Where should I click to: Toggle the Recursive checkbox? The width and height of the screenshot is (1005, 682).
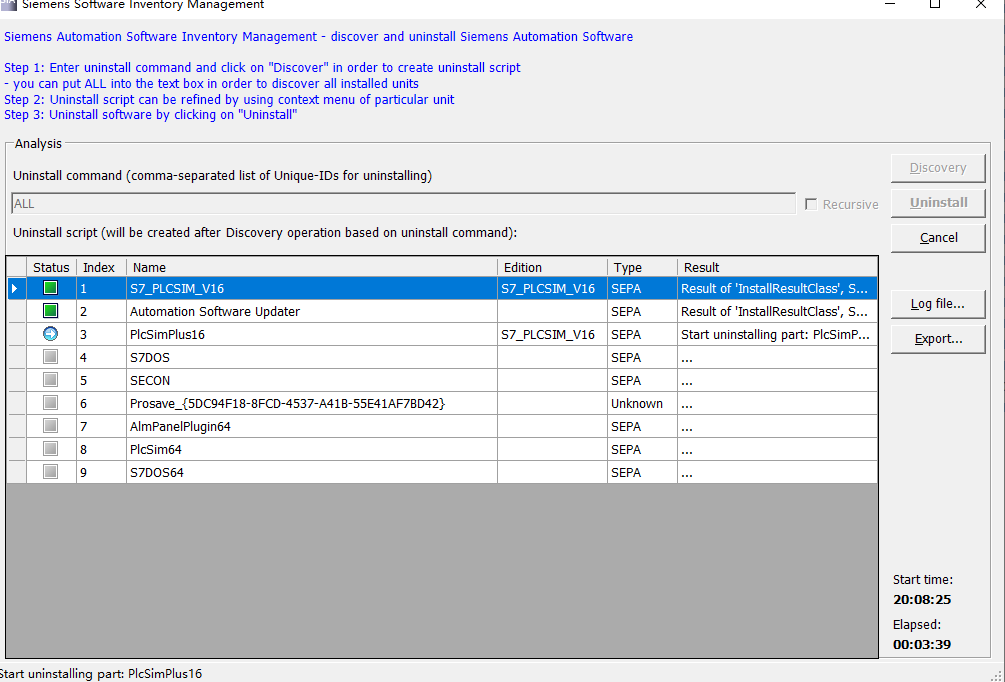pos(811,204)
